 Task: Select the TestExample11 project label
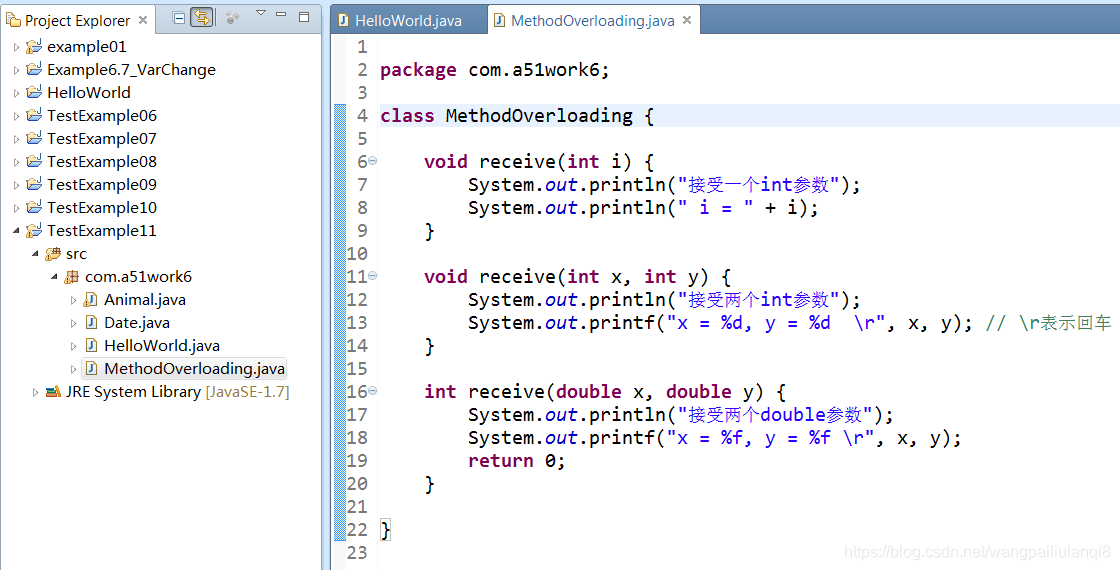101,231
